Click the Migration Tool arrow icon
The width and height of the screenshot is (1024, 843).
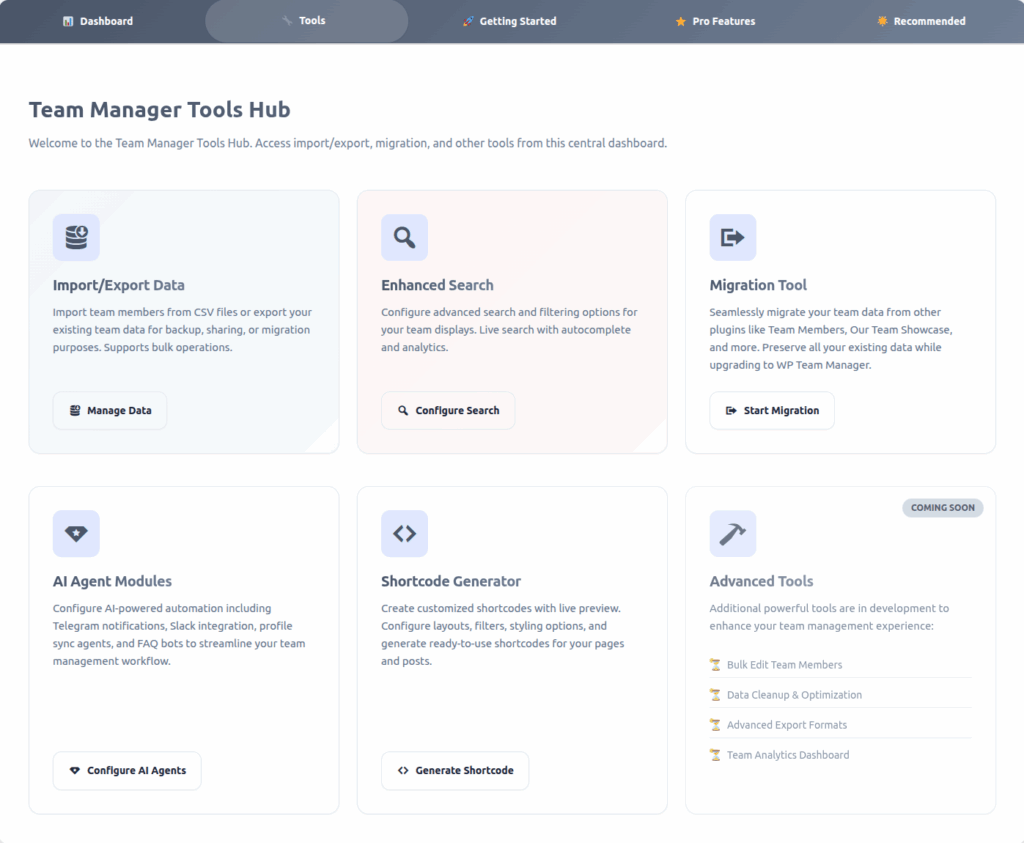[732, 238]
